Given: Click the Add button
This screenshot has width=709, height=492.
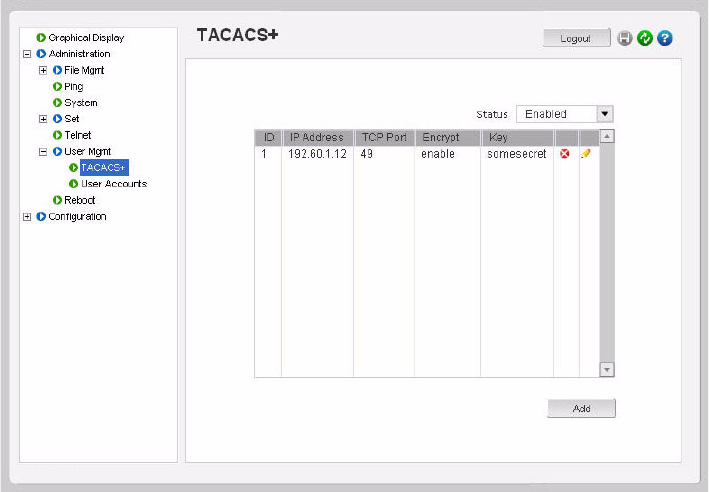Looking at the screenshot, I should (x=581, y=408).
